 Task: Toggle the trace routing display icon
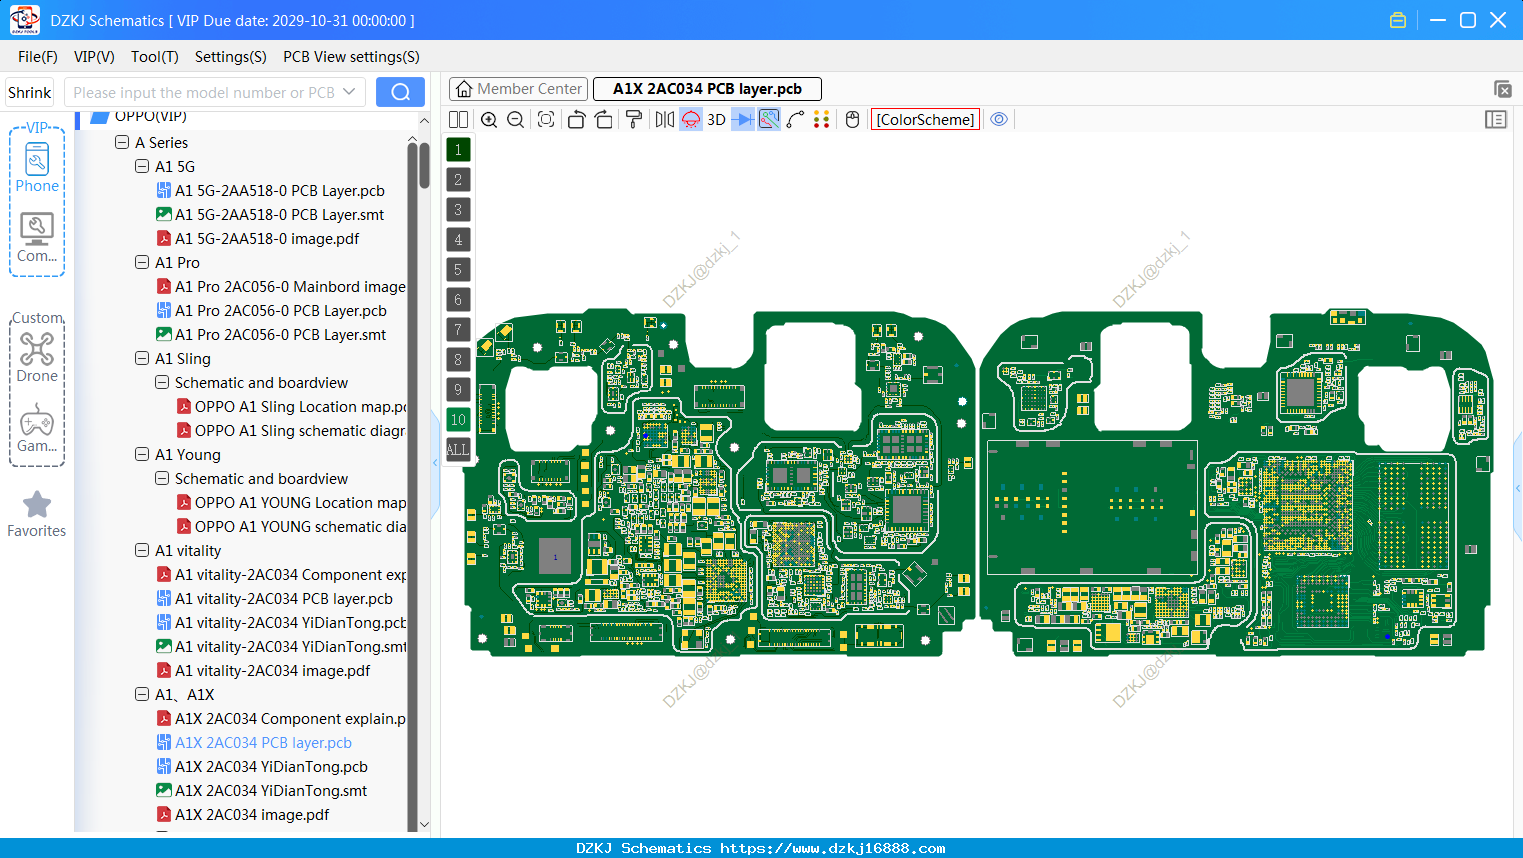(769, 119)
